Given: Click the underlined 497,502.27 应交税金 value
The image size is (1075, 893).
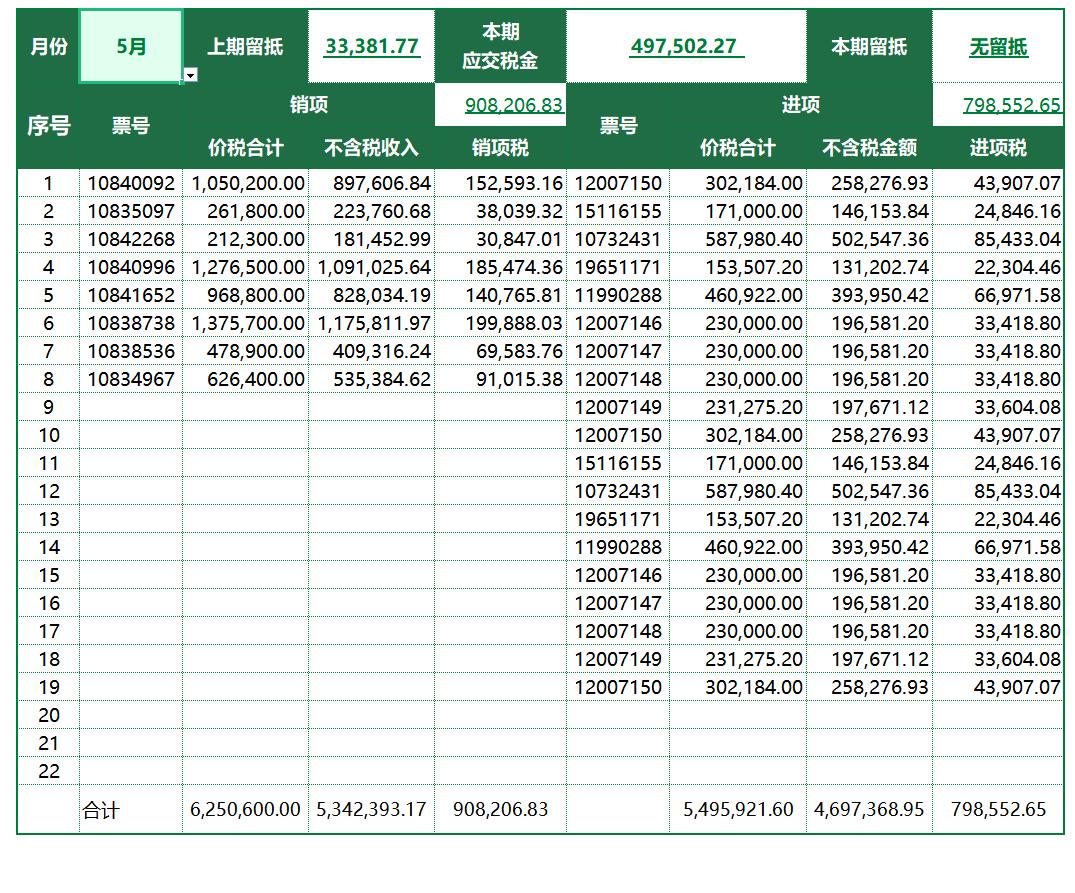Looking at the screenshot, I should tap(686, 44).
